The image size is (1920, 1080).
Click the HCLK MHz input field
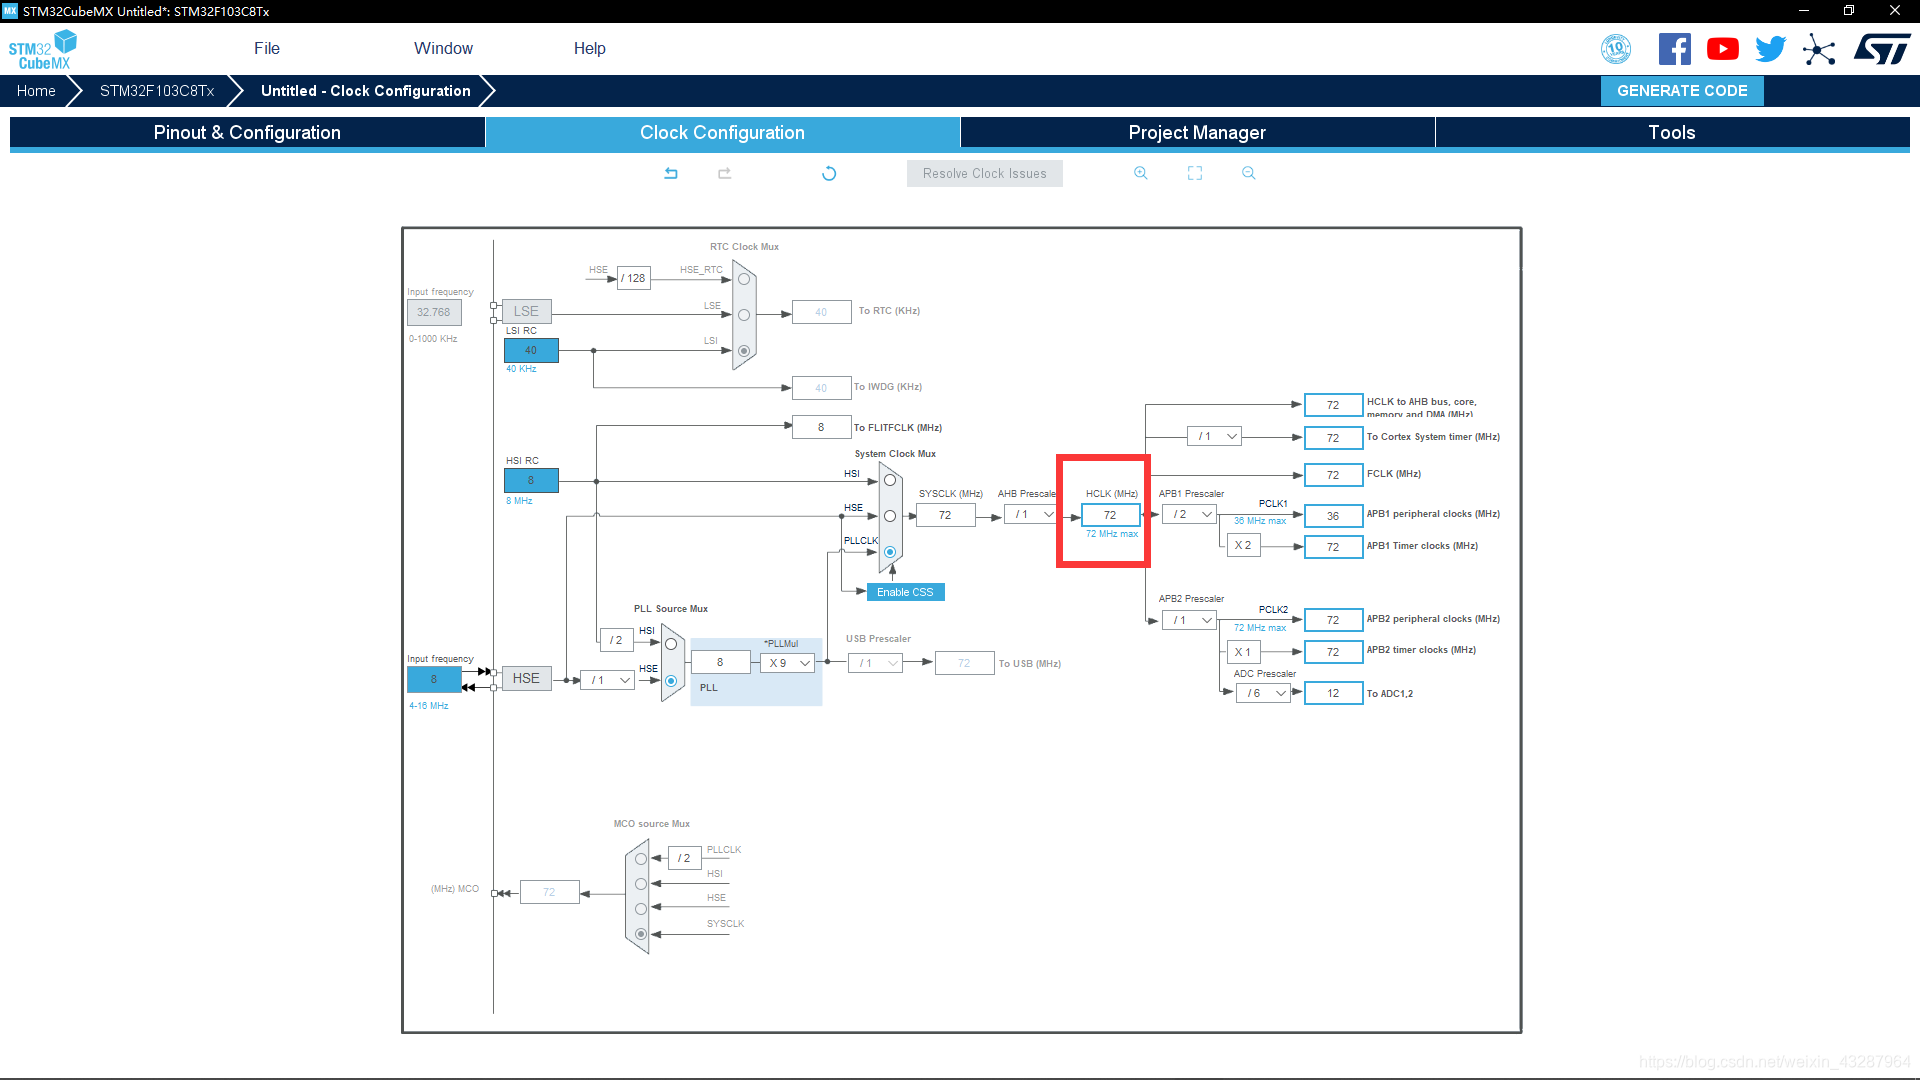[1108, 514]
